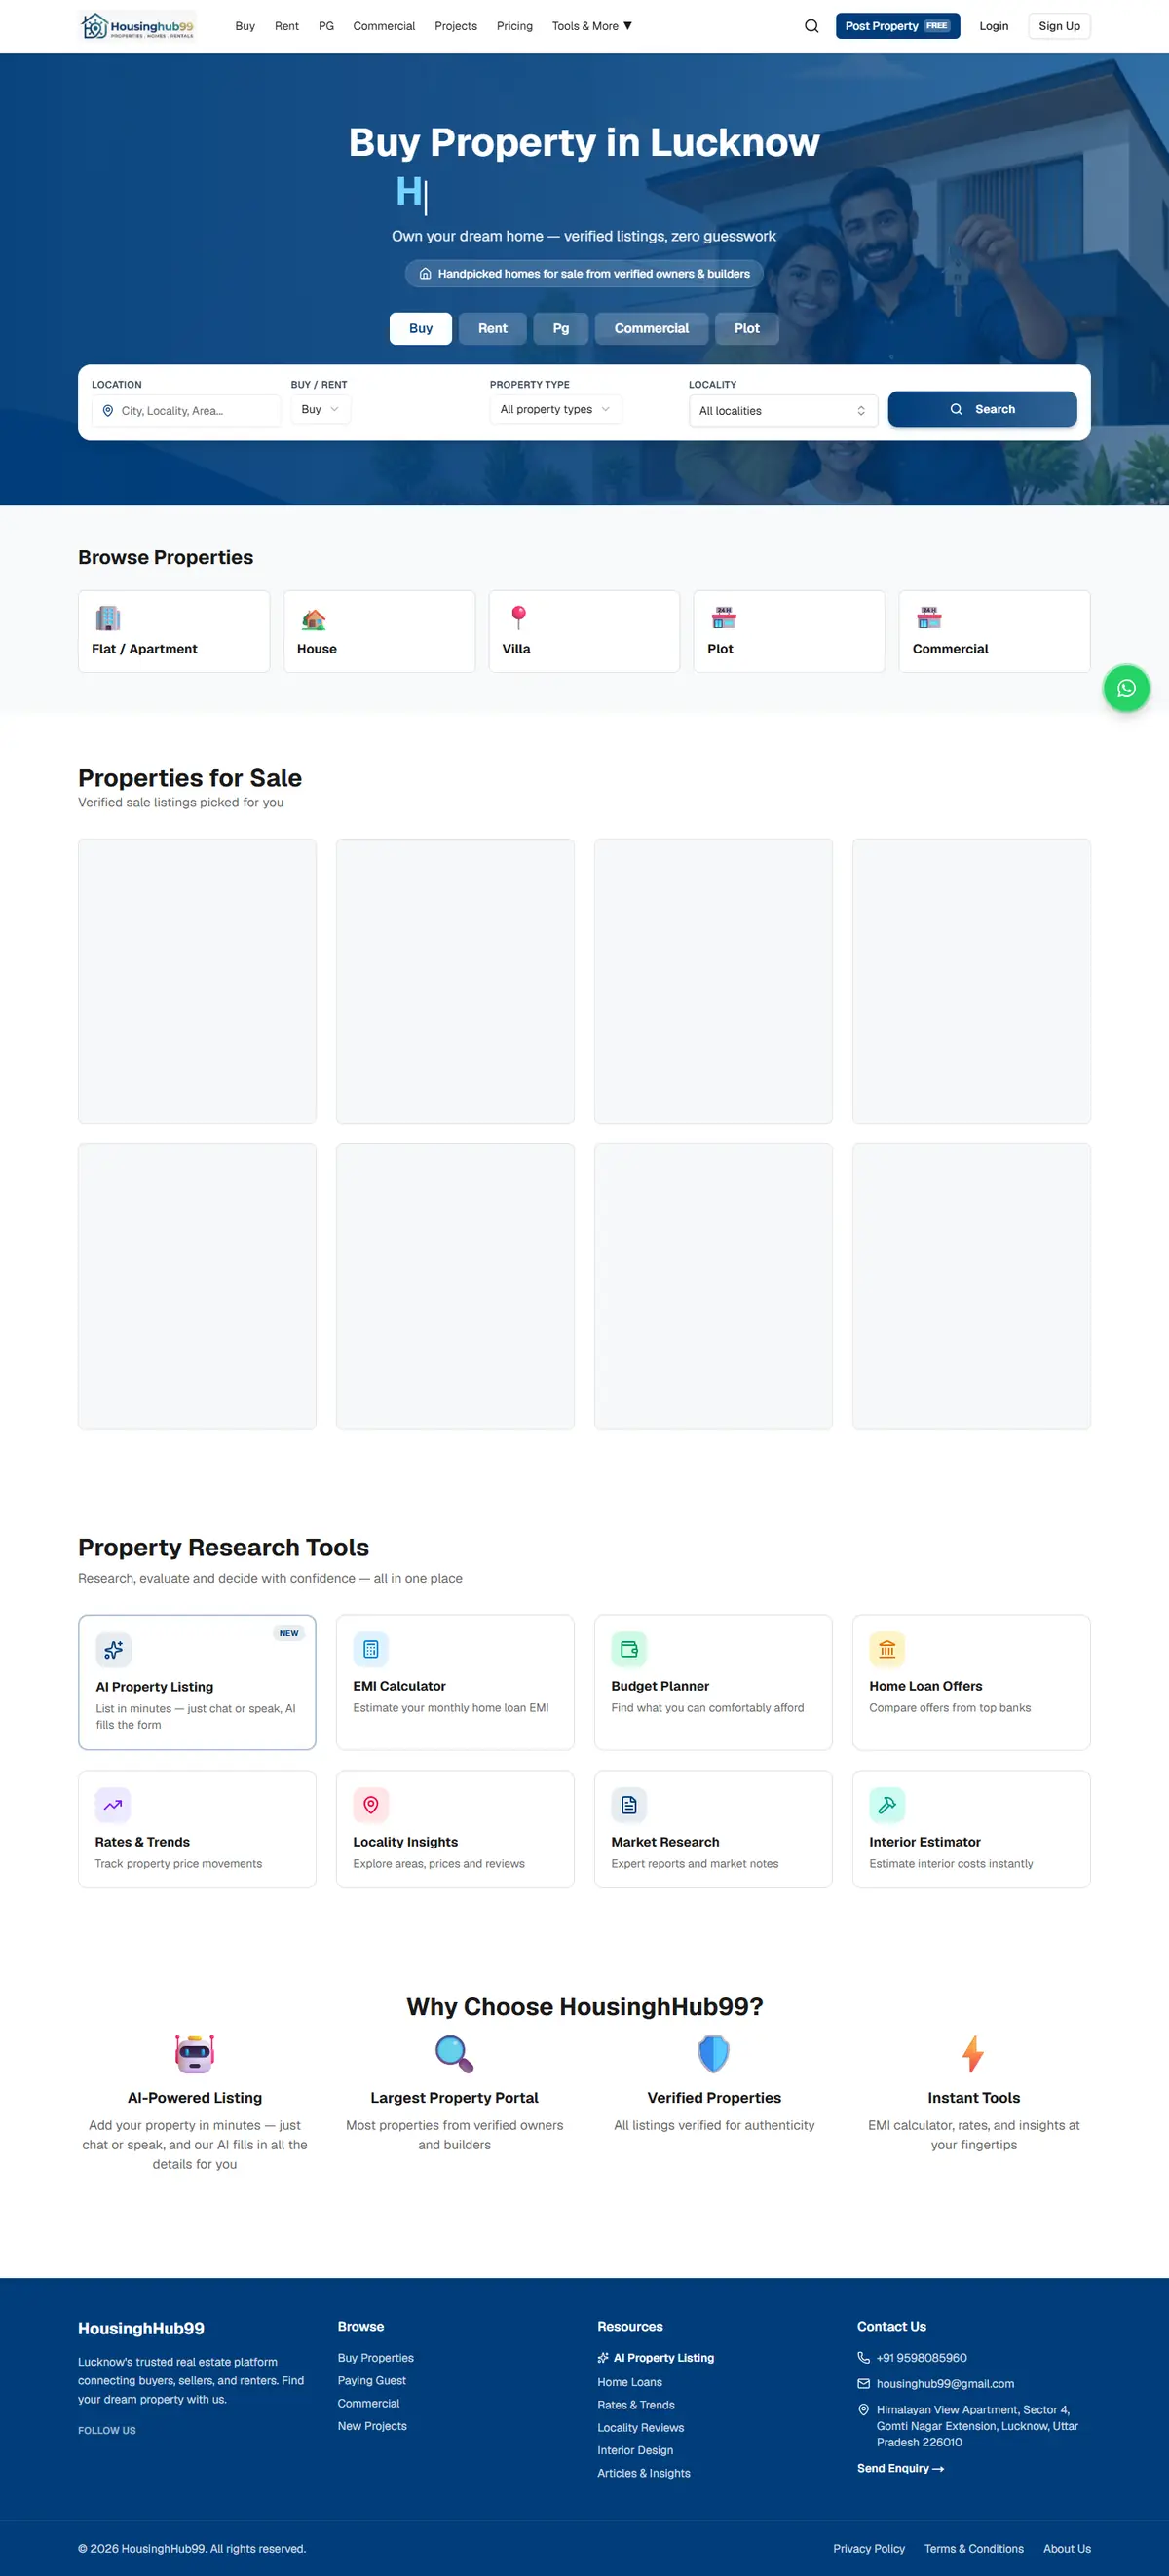1169x2576 pixels.
Task: Click the Post Property FREE button
Action: point(898,26)
